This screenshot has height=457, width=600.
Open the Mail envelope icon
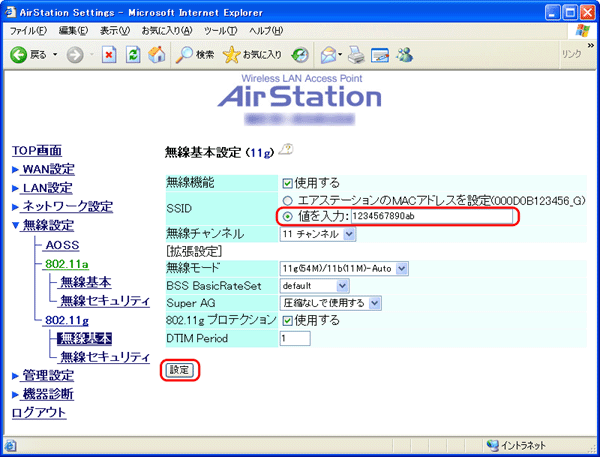[329, 55]
